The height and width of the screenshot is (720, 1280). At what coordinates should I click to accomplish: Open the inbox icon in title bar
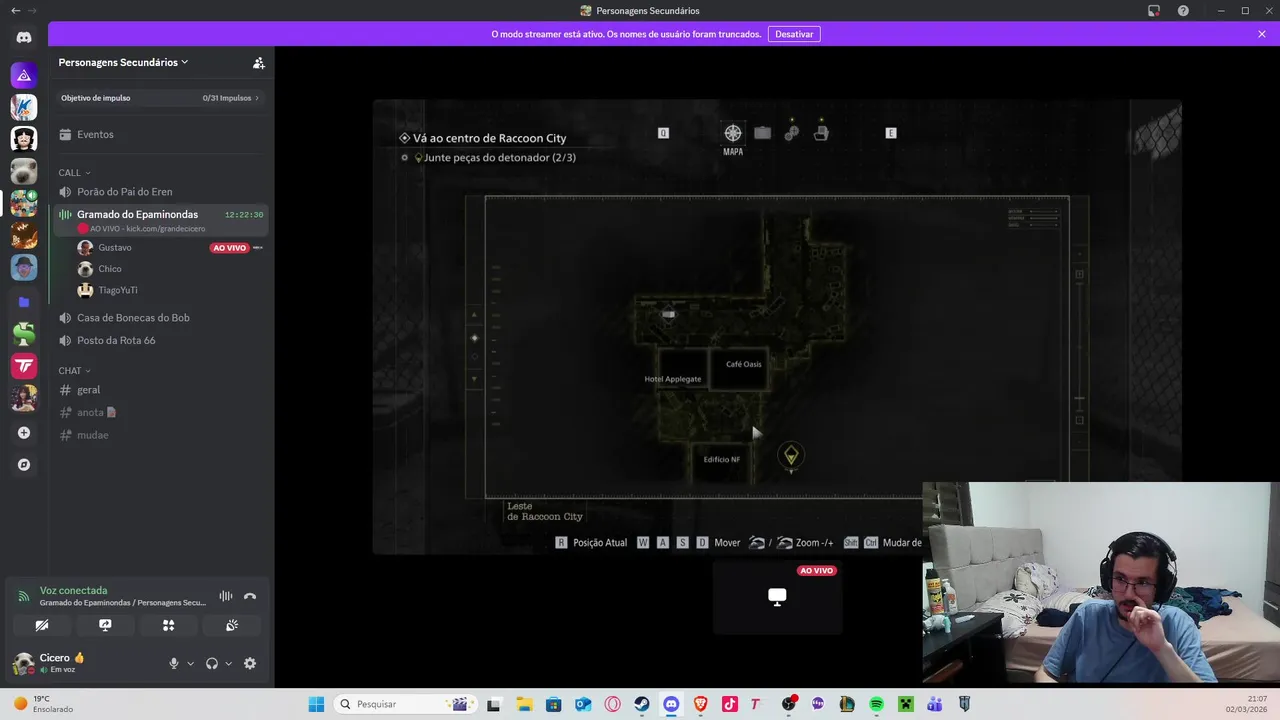(1154, 11)
